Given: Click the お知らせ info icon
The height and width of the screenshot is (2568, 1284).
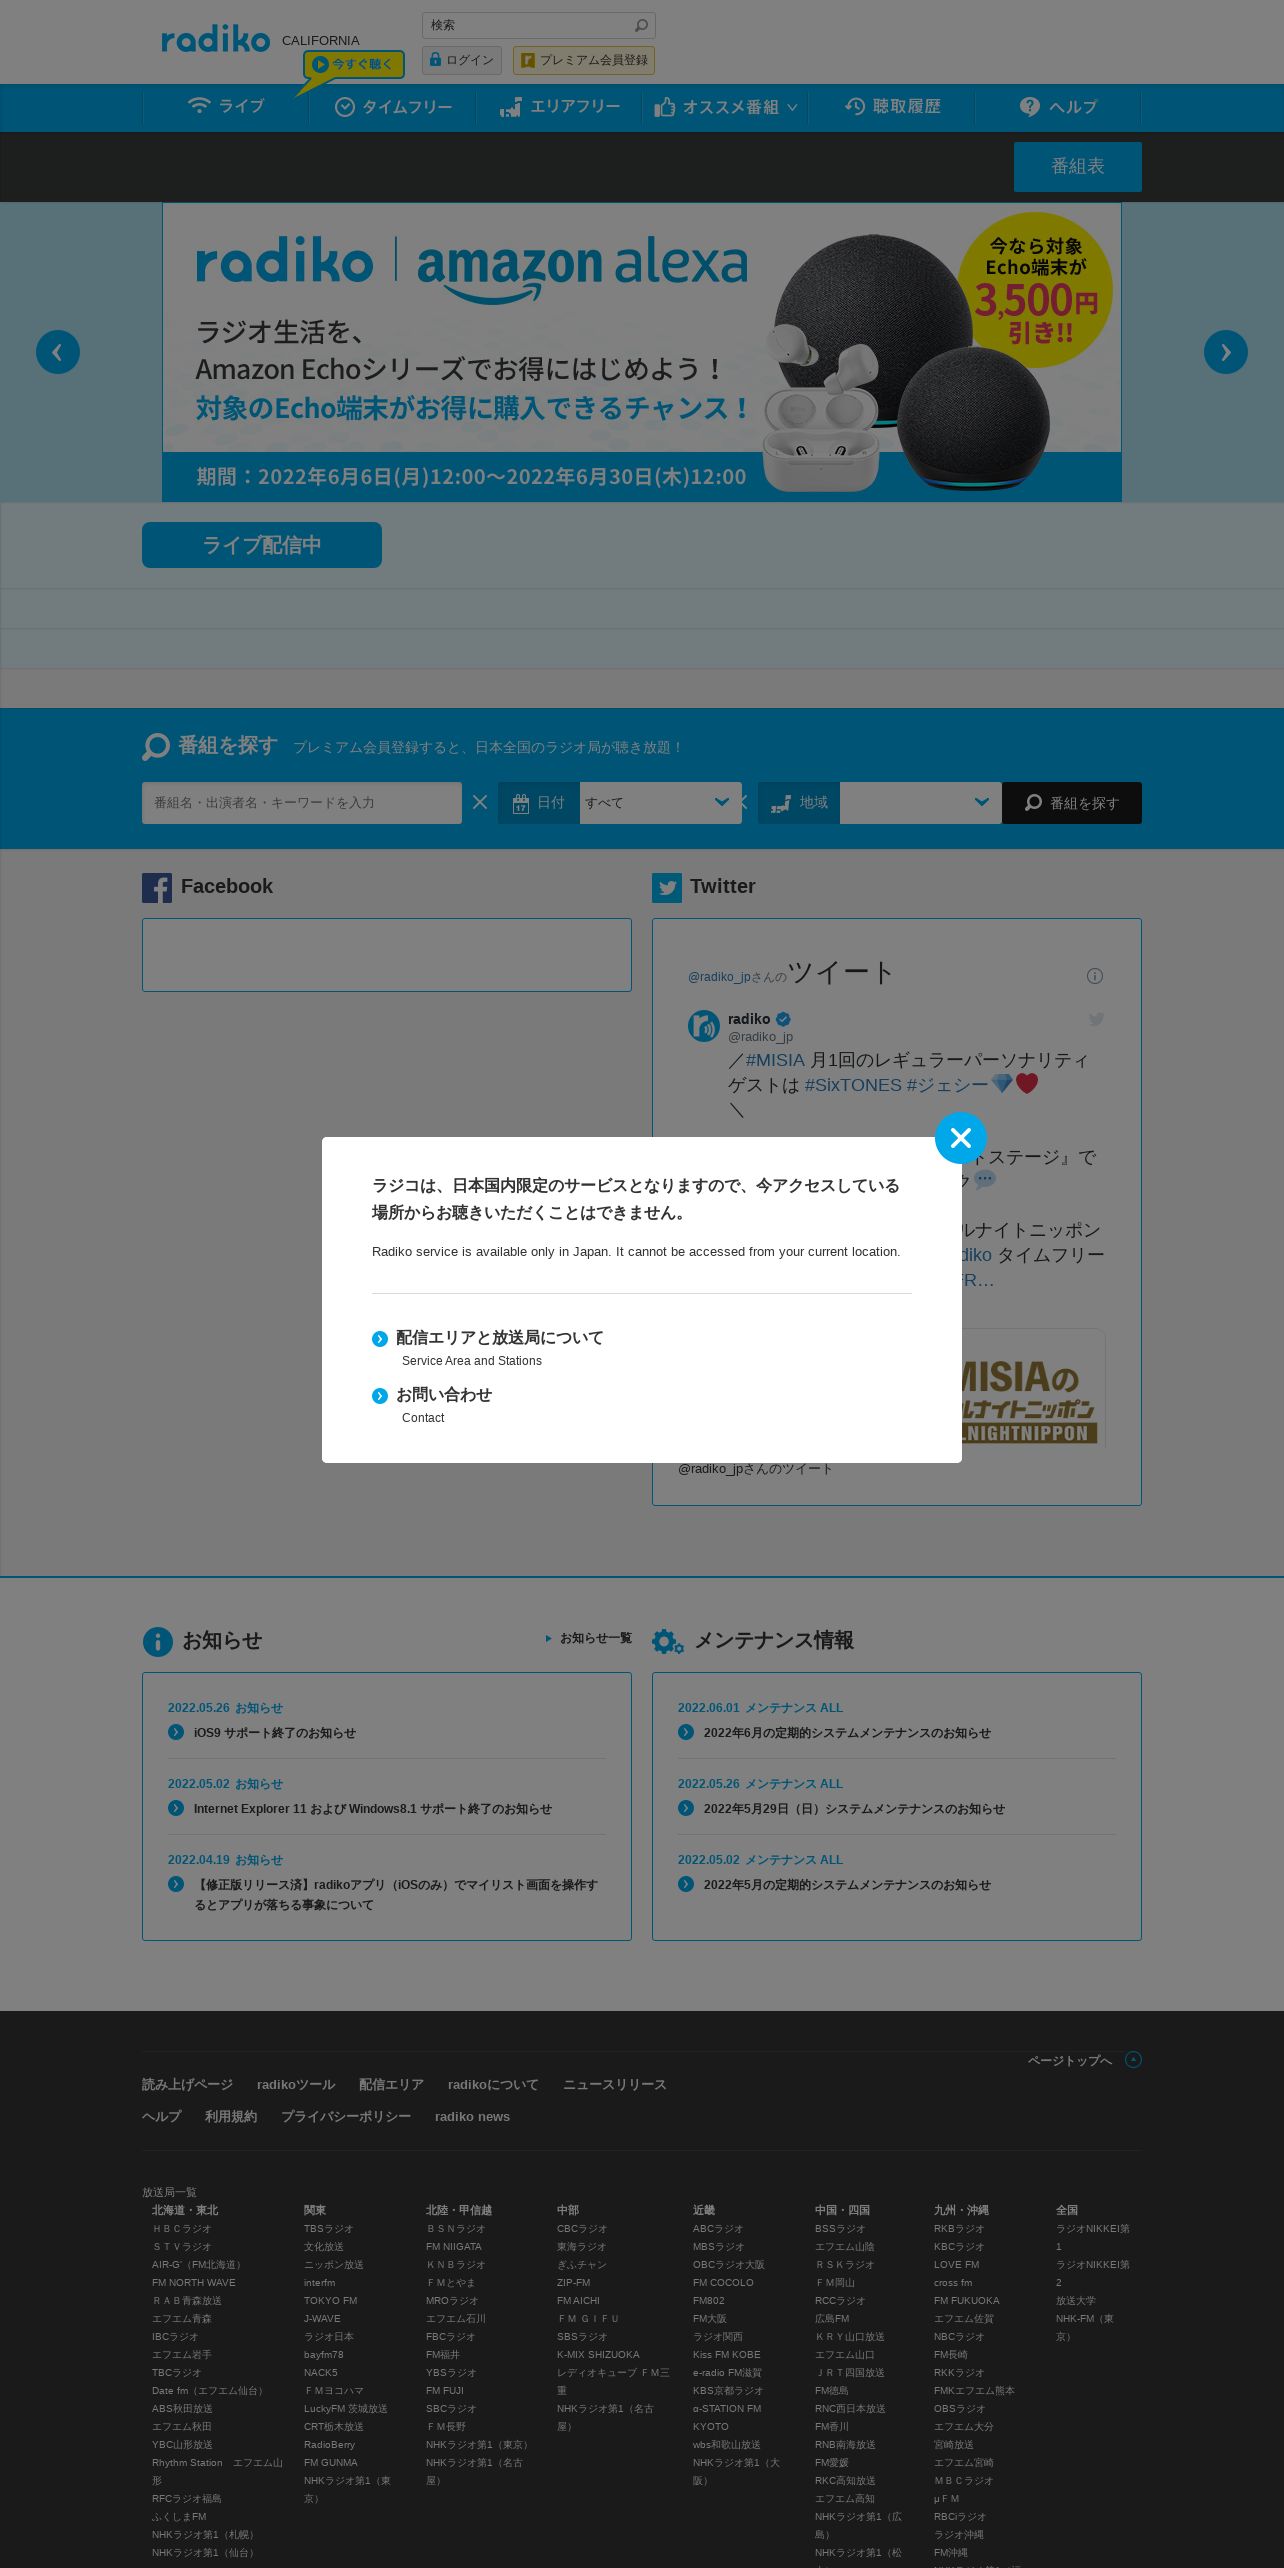Looking at the screenshot, I should (158, 1641).
